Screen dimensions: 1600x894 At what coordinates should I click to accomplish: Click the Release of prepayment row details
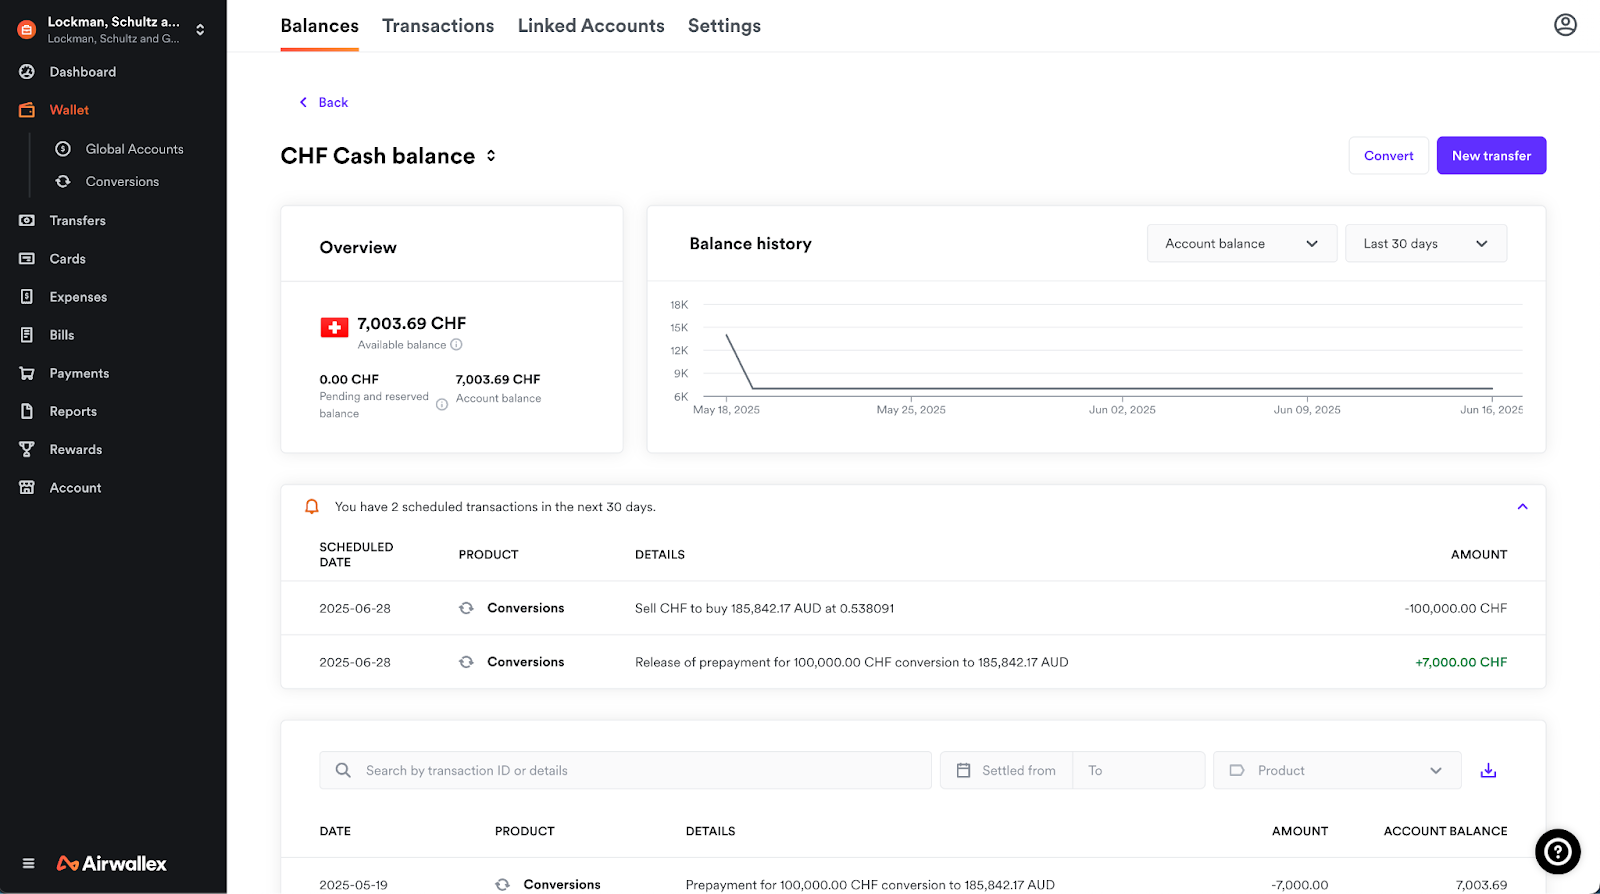click(851, 662)
